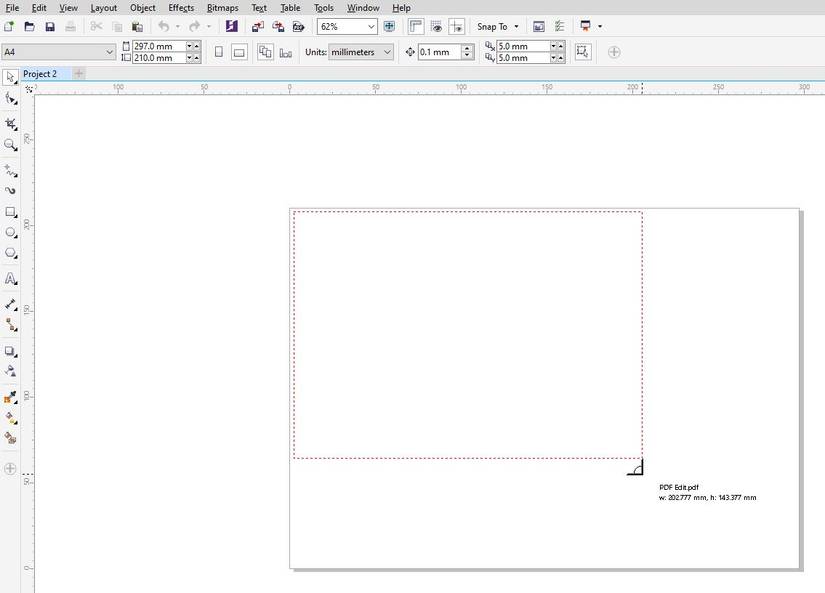Select the Pick tool

11,78
